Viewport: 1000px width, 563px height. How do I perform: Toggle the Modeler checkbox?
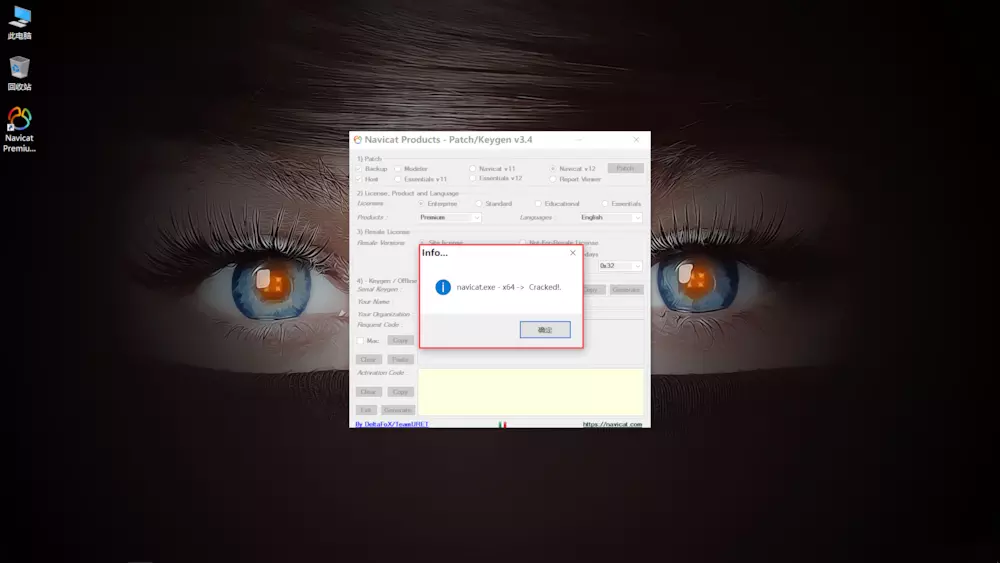[398, 169]
